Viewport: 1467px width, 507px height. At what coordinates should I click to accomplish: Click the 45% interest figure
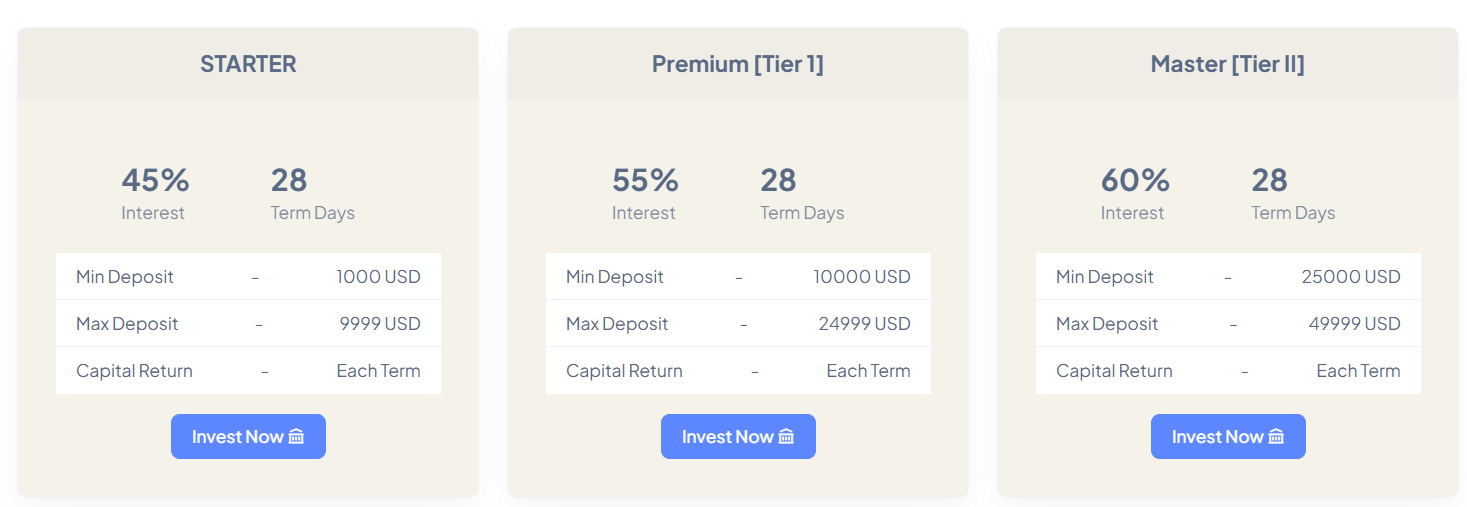pyautogui.click(x=155, y=180)
